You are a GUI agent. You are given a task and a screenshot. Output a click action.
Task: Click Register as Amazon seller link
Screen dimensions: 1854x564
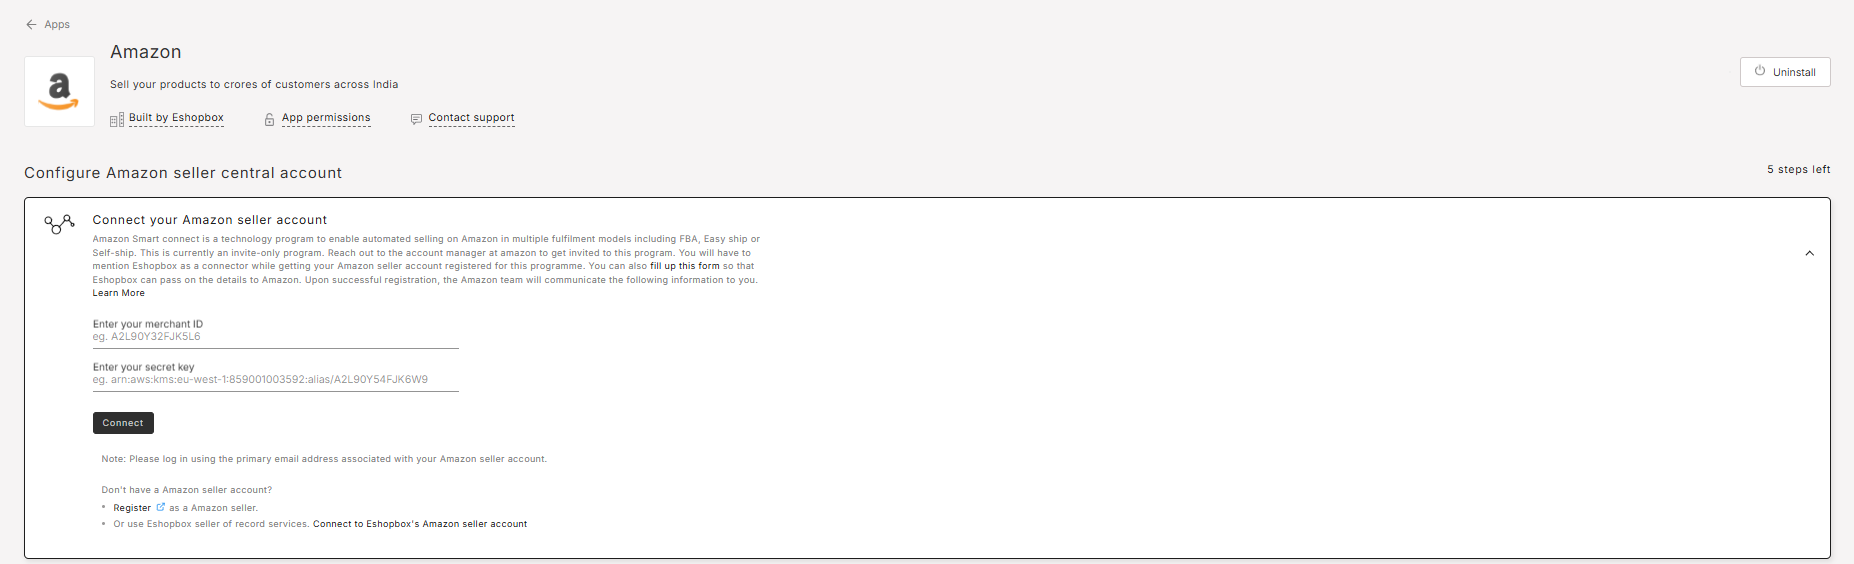click(132, 508)
